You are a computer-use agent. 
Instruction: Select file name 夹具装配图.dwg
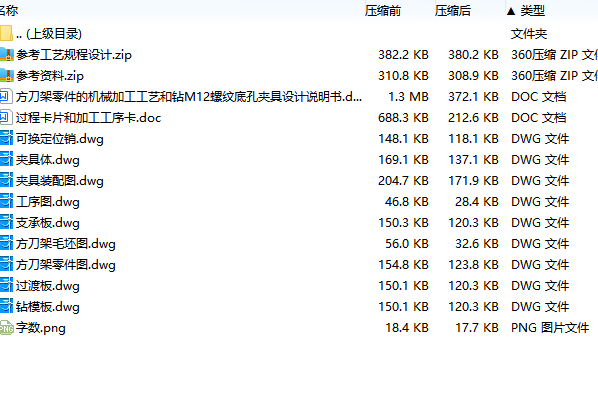[59, 181]
